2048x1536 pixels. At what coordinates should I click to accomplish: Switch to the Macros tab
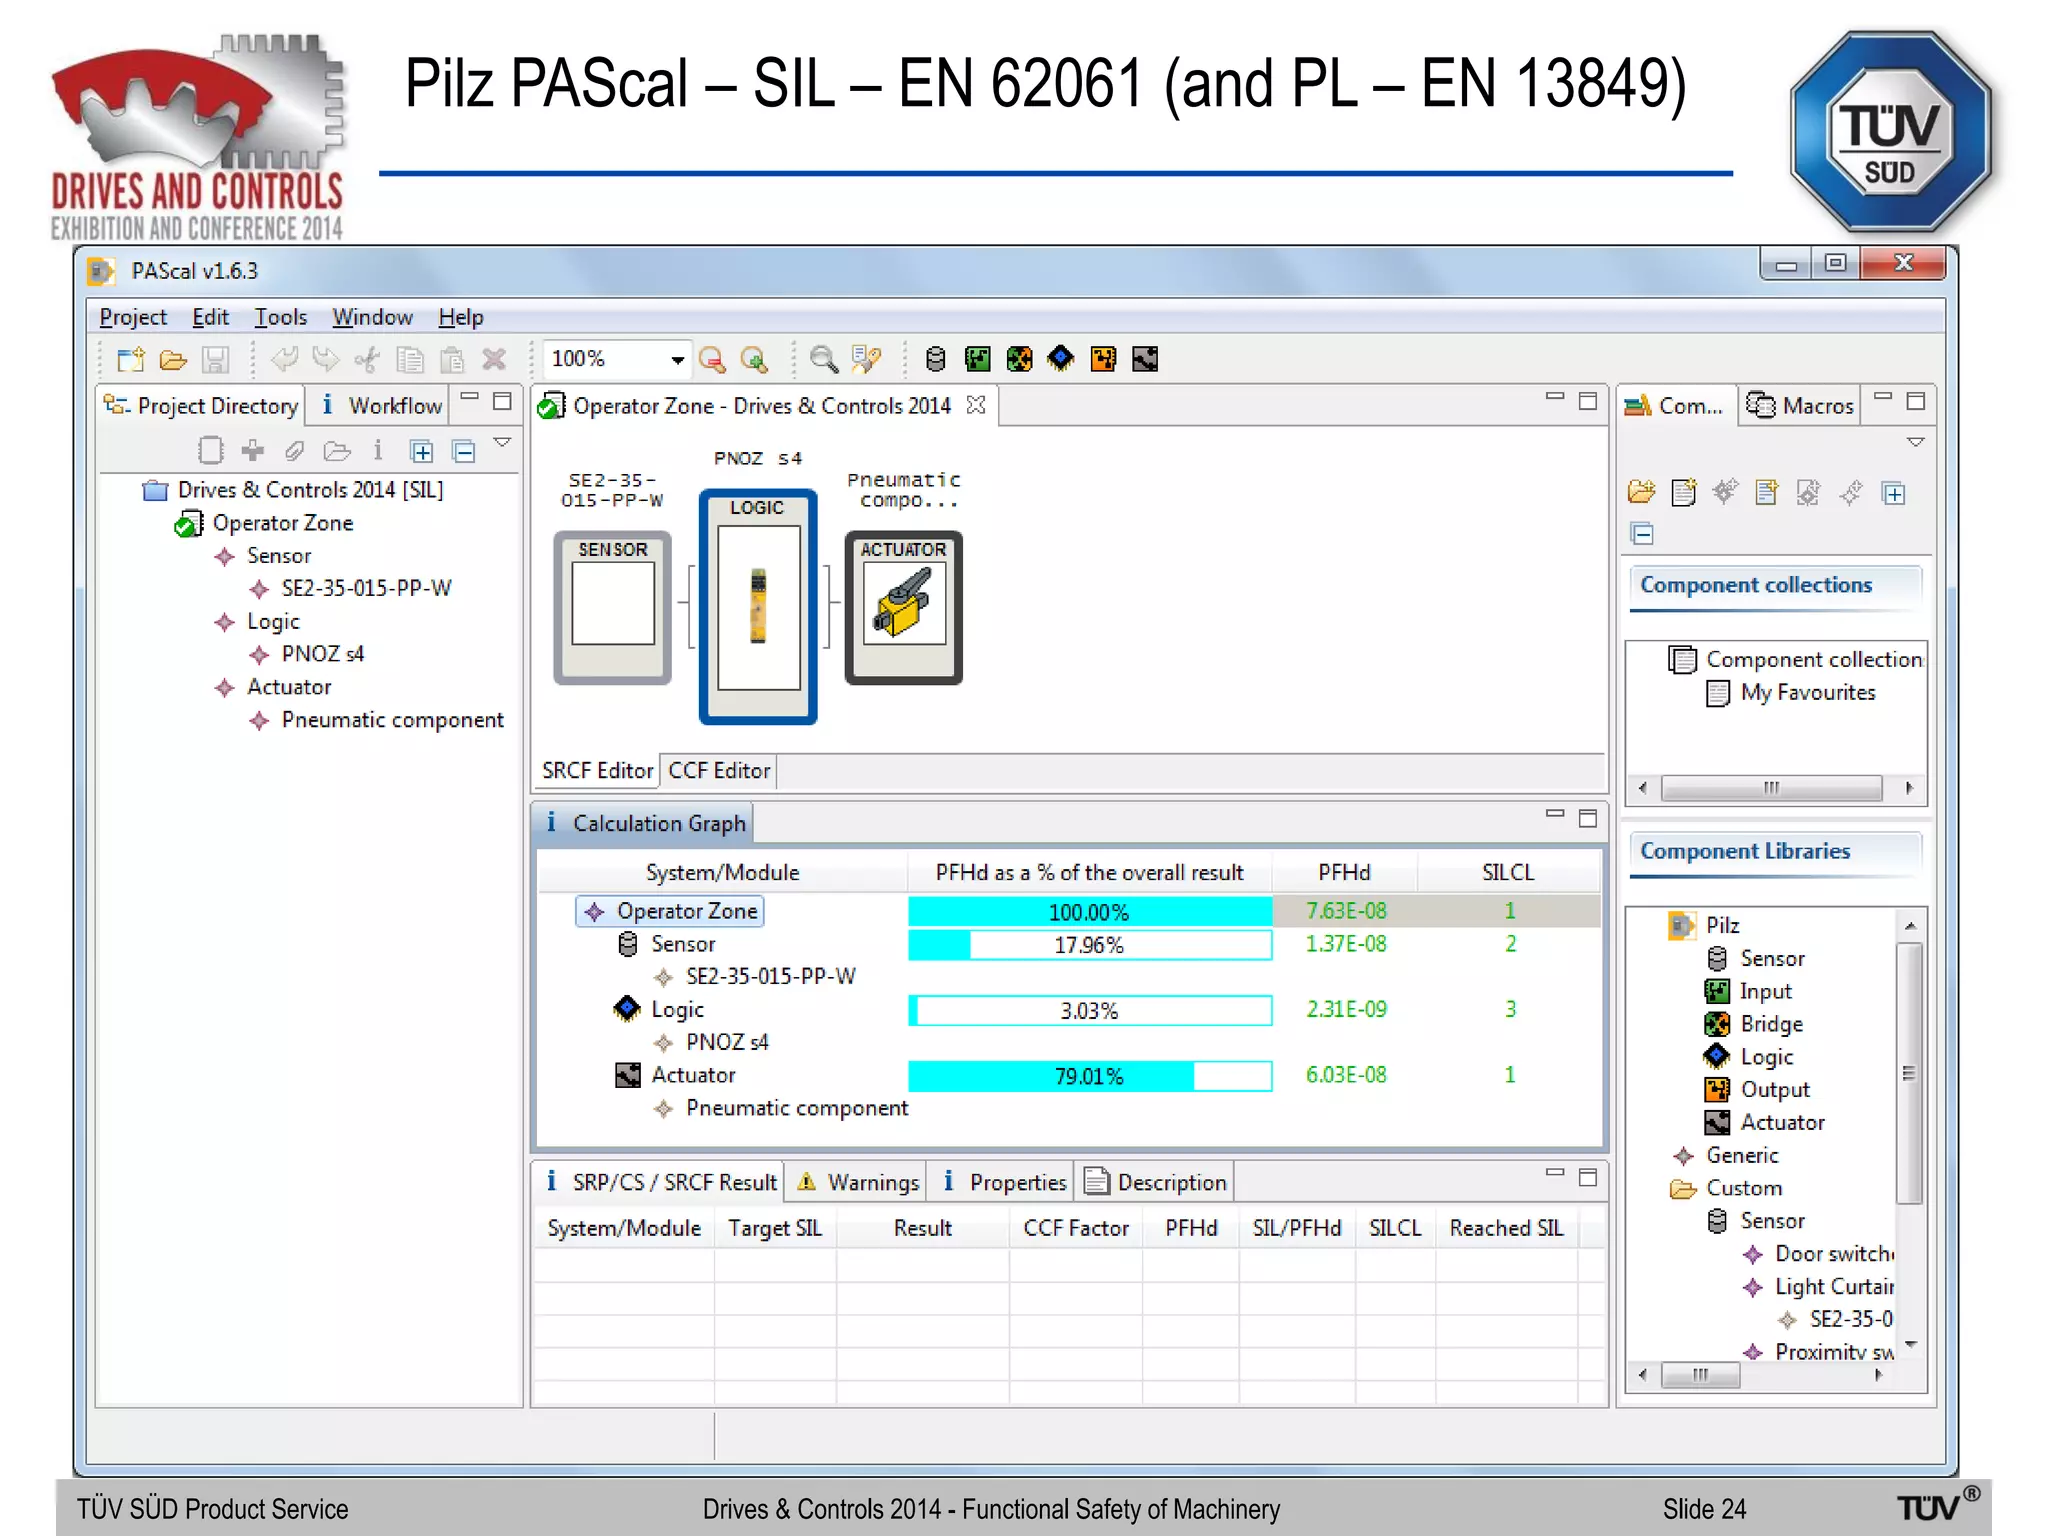tap(1800, 405)
